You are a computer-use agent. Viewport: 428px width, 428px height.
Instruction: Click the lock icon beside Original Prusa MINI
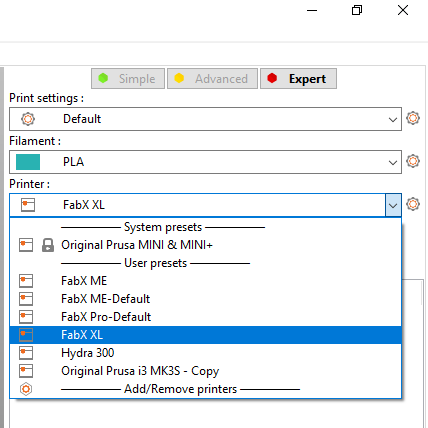(48, 245)
